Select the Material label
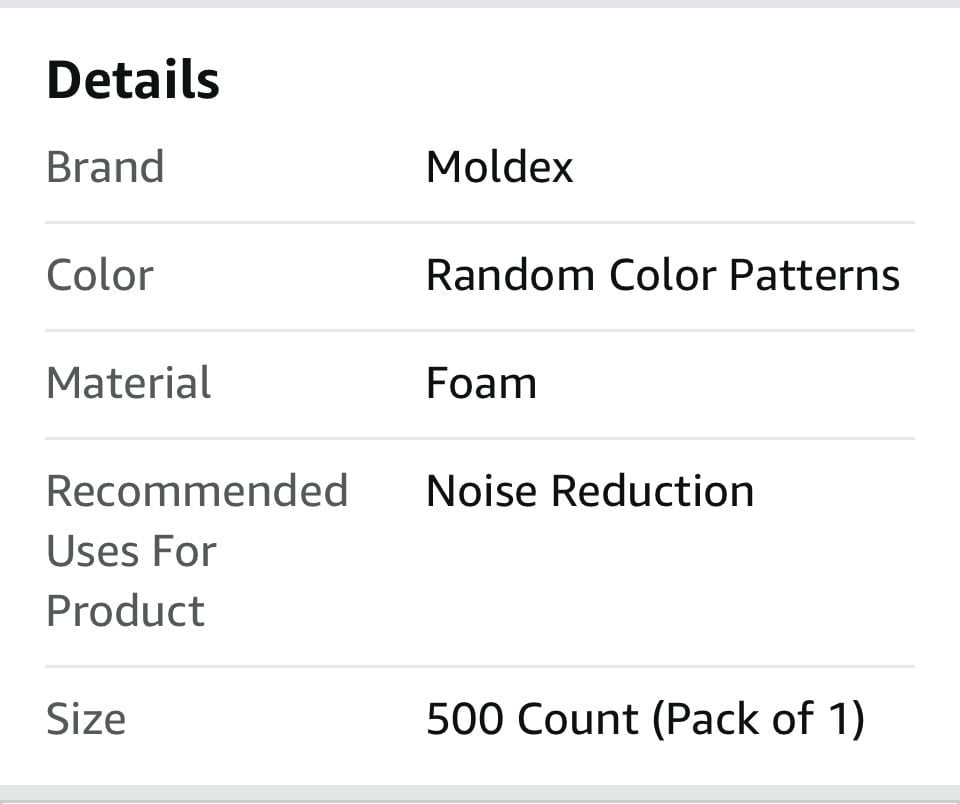The image size is (960, 804). pos(129,383)
